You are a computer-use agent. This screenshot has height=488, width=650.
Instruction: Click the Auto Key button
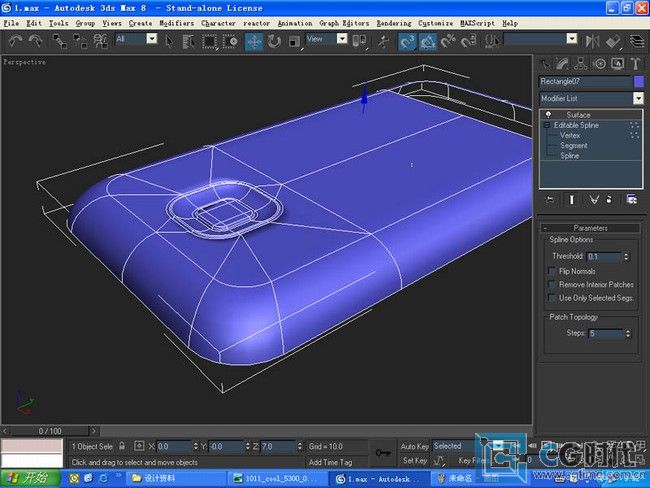[x=414, y=447]
